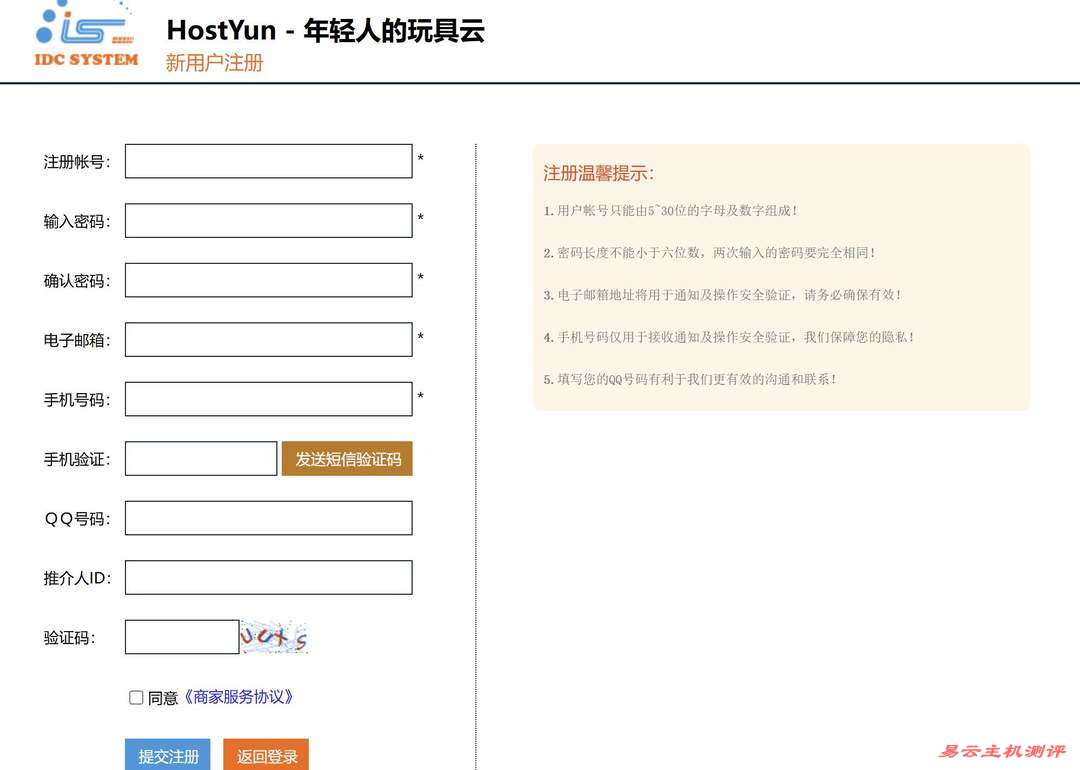Click the 验证码 captcha input box
The image size is (1080, 770).
[x=182, y=637]
